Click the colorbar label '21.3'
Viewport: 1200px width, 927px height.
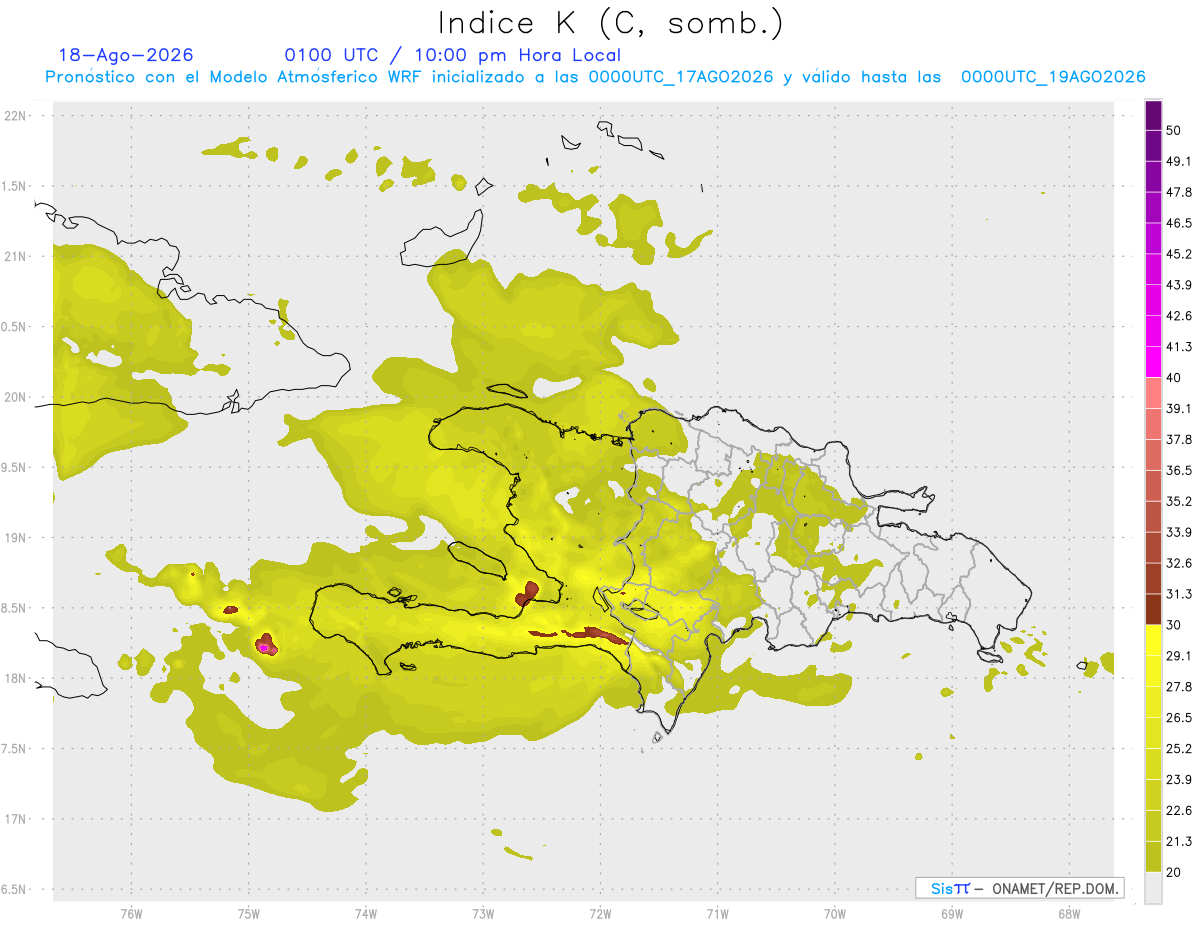(x=1179, y=842)
